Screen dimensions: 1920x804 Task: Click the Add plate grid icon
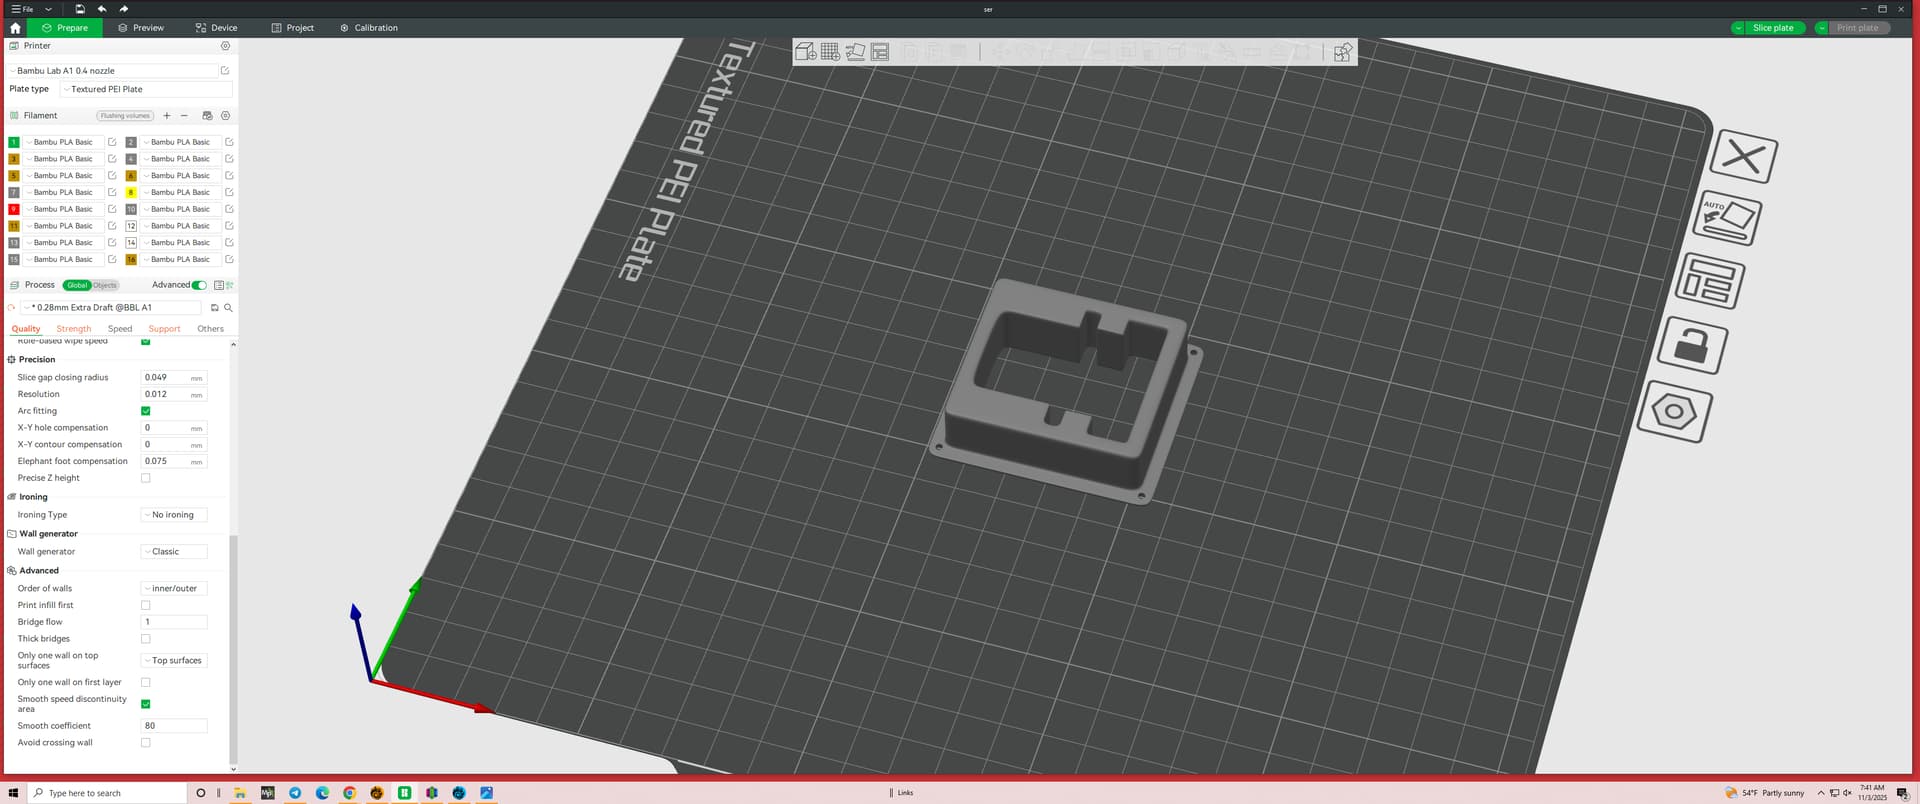point(830,52)
